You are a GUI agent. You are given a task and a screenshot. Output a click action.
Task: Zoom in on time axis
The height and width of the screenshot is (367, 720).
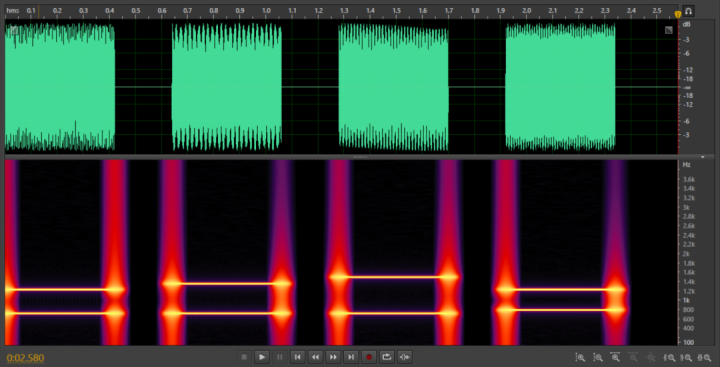[x=615, y=357]
